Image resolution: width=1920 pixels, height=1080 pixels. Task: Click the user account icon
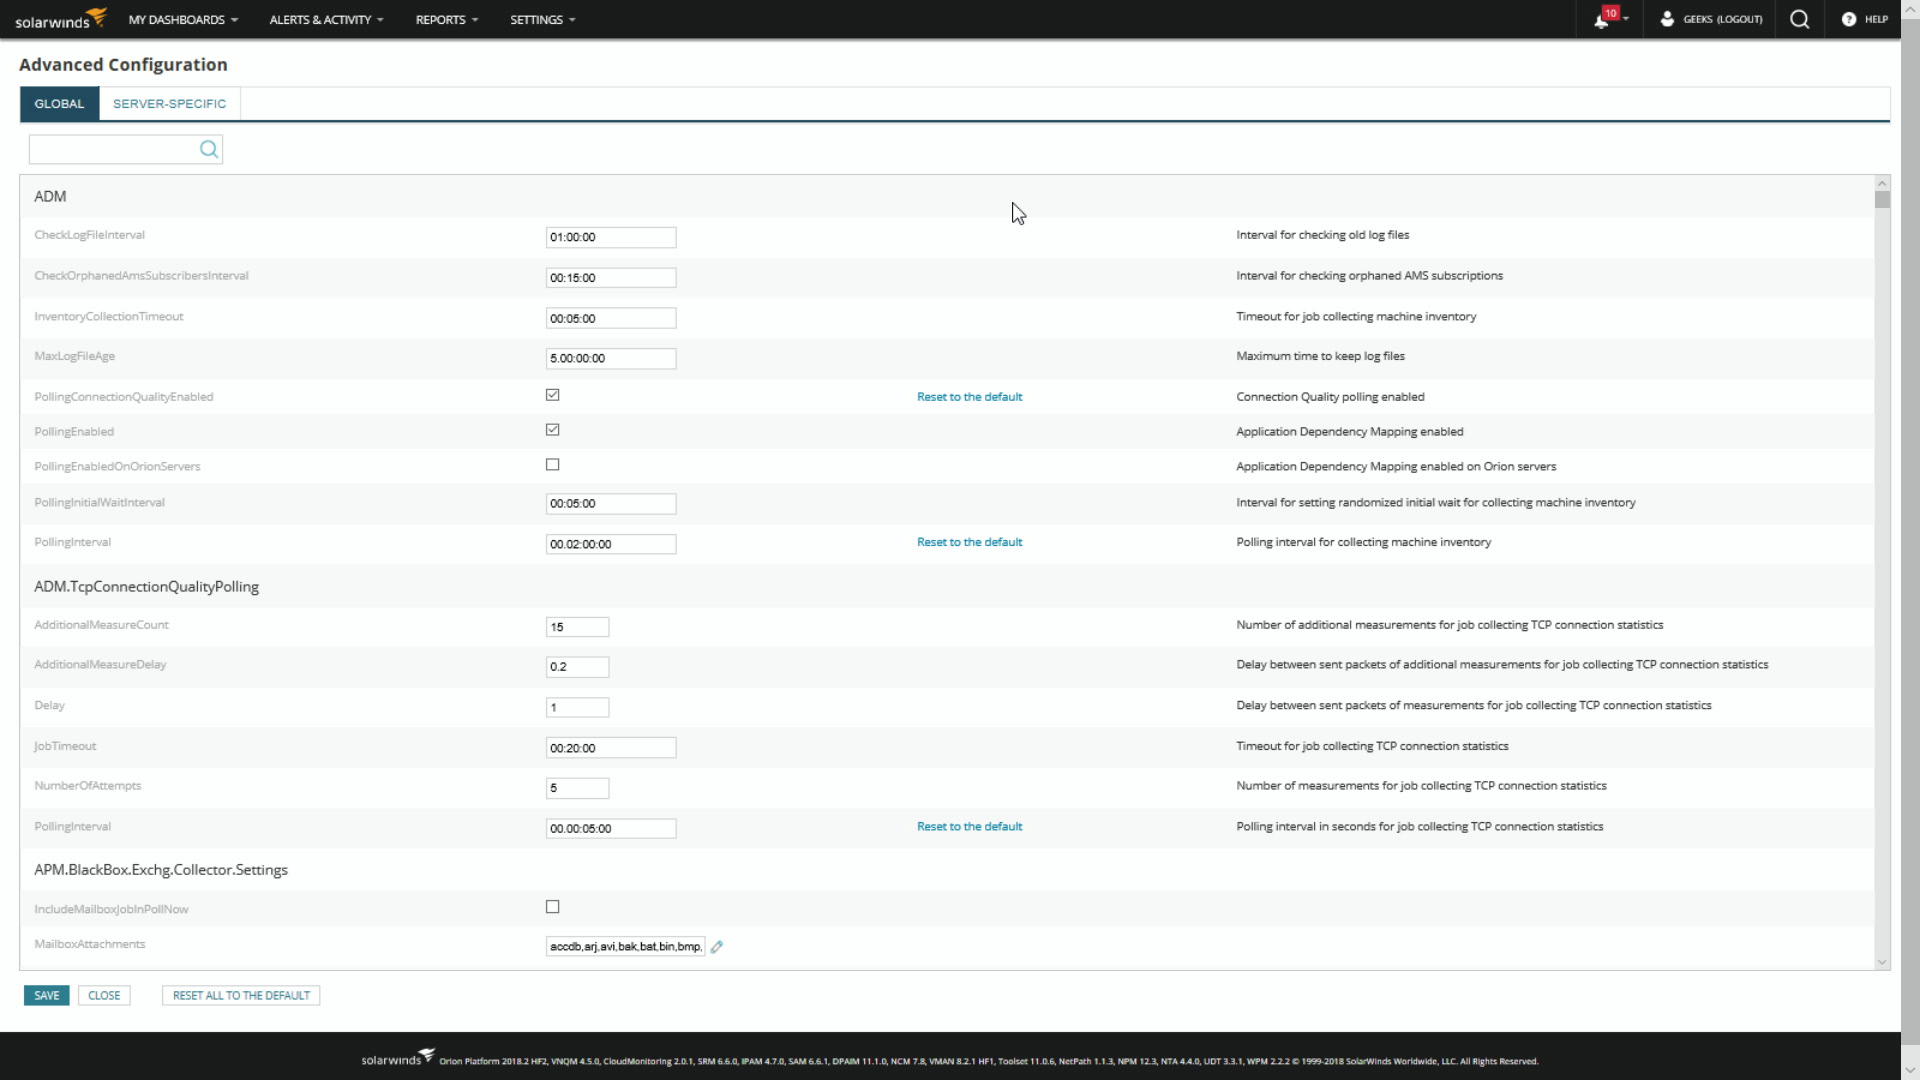coord(1667,19)
